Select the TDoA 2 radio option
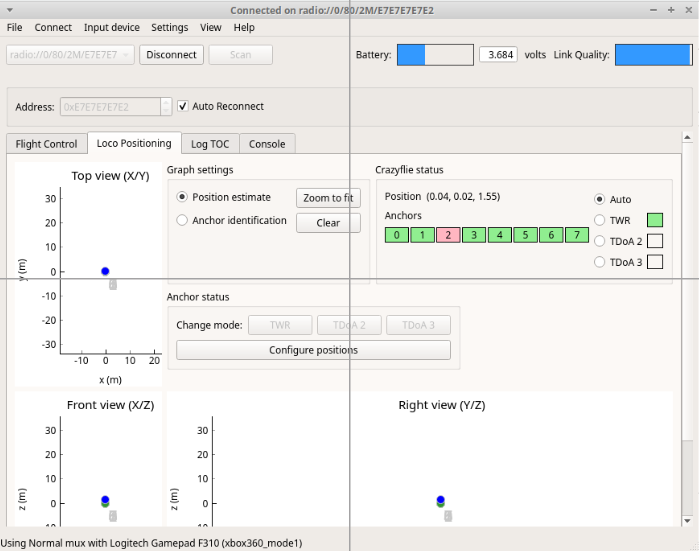Screen dimensions: 699x551 [601, 241]
